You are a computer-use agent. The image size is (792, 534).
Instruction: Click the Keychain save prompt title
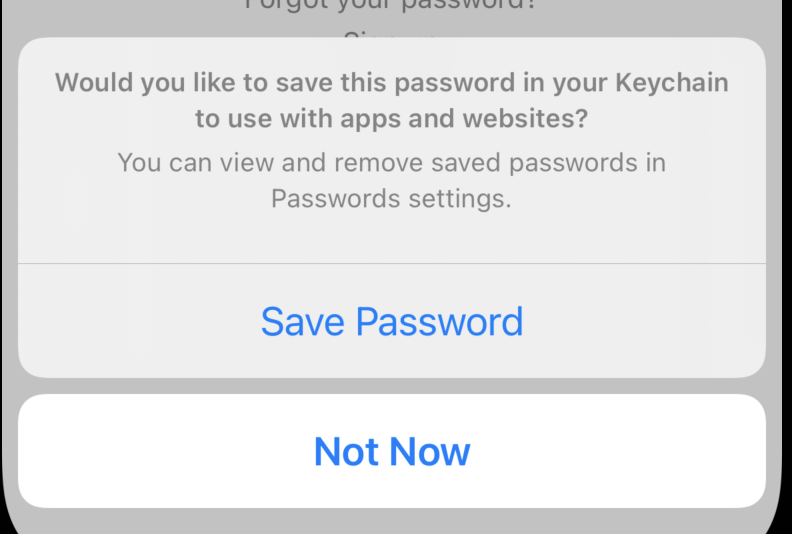pyautogui.click(x=392, y=100)
